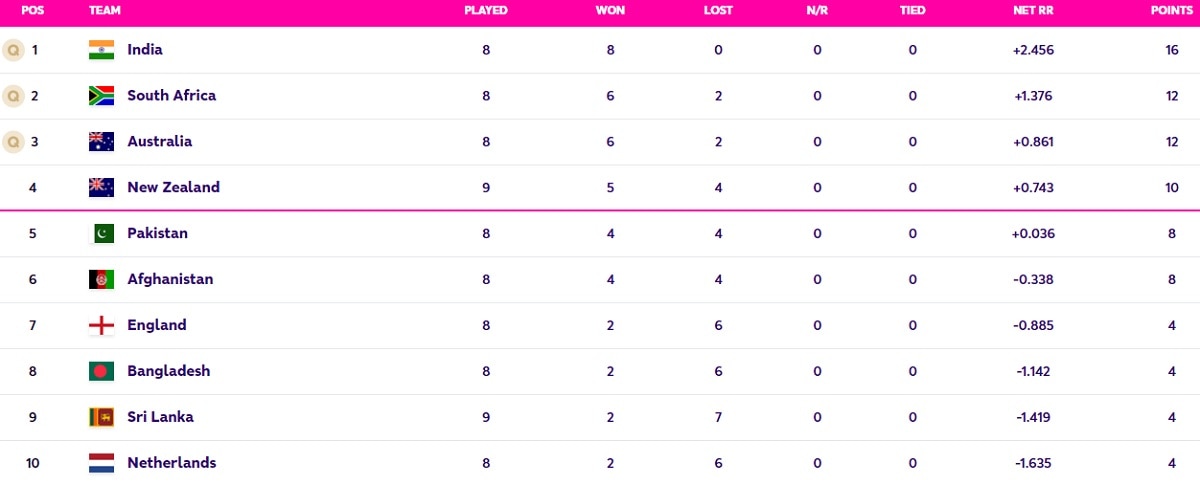Click the New Zealand flag icon

(101, 187)
